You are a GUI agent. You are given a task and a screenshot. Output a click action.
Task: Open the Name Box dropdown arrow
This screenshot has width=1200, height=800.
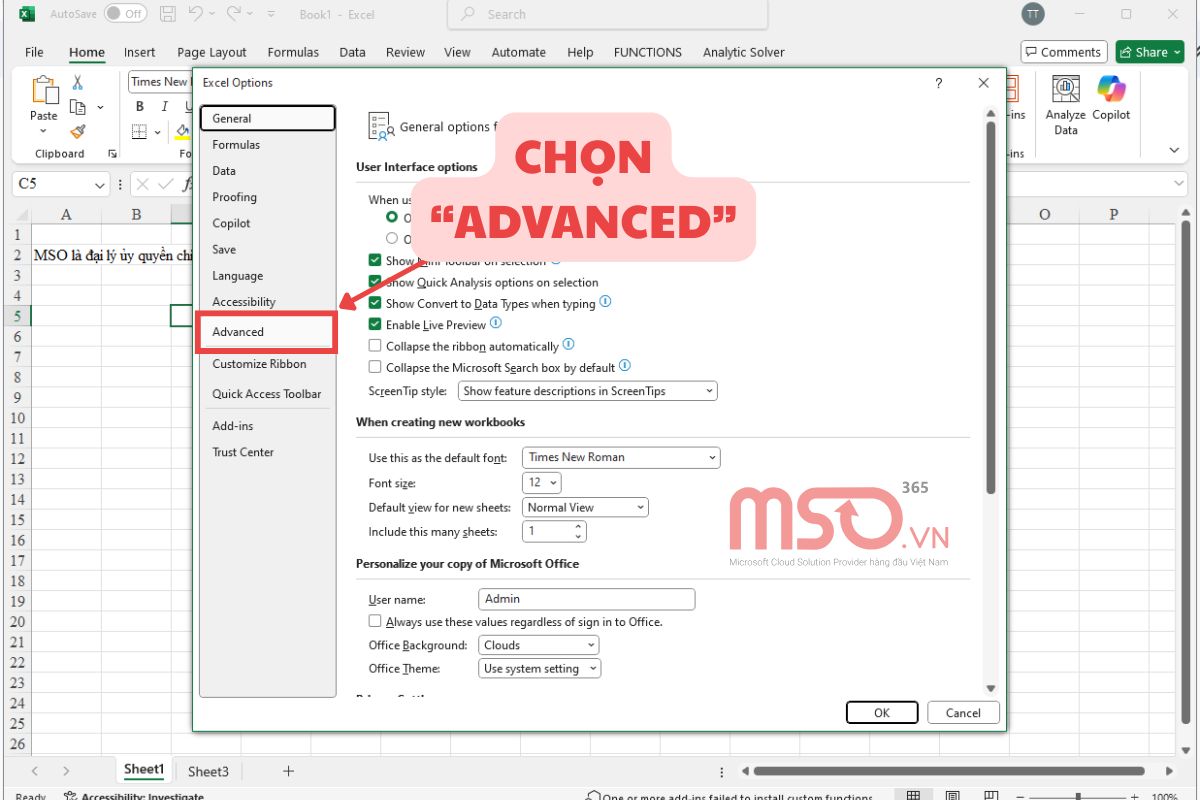click(100, 185)
